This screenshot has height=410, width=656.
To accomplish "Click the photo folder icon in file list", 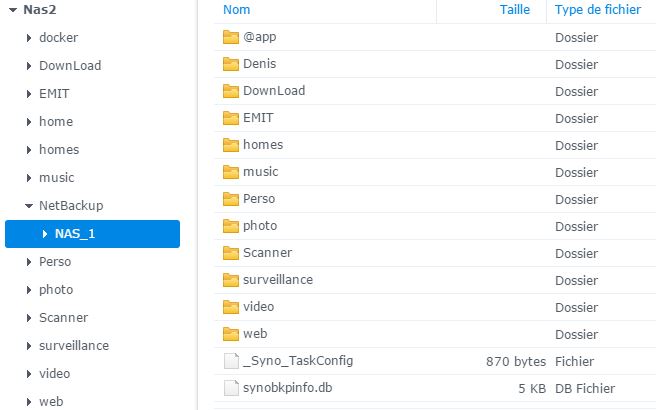I will pos(231,226).
